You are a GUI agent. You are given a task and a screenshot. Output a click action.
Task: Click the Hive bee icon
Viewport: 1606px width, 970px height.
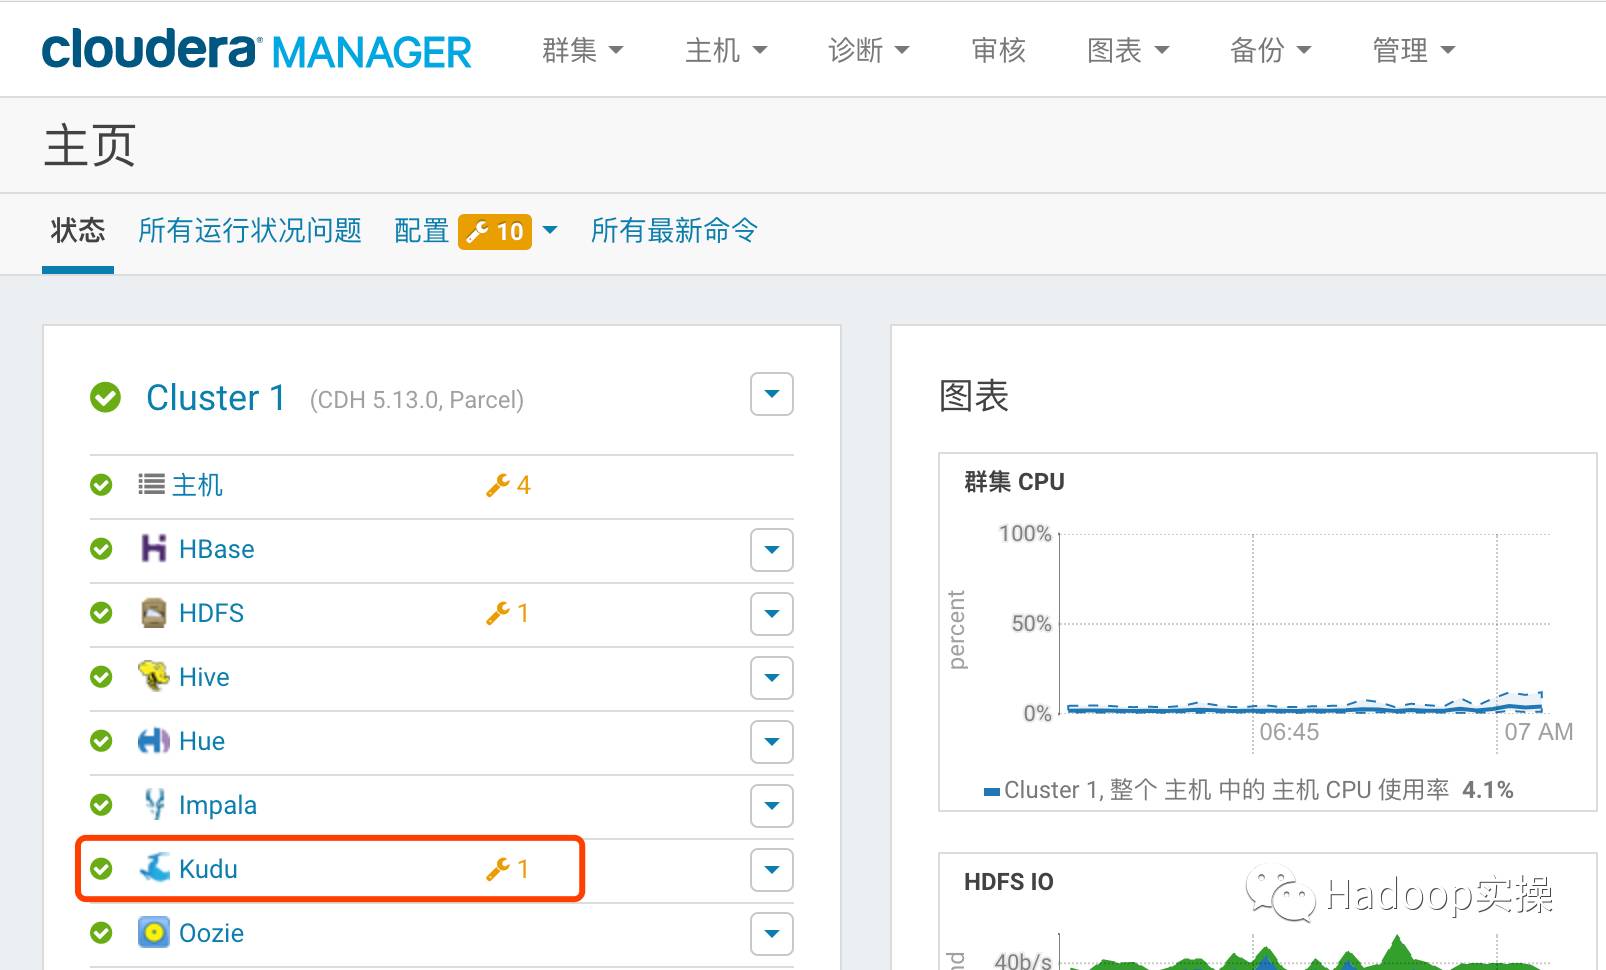[153, 676]
